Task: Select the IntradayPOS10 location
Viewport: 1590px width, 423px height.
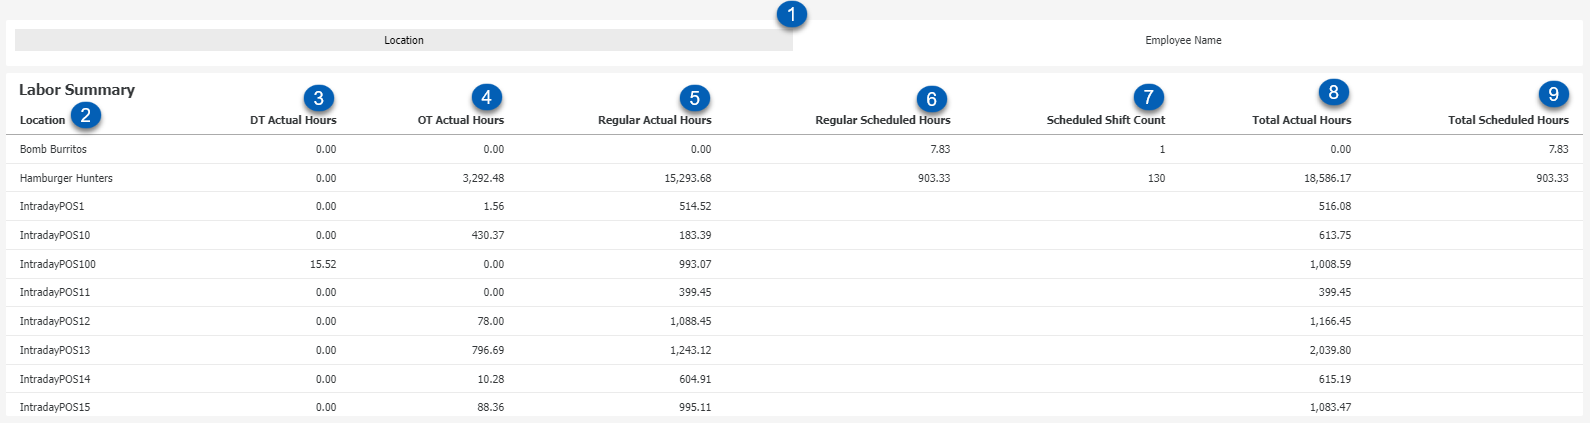Action: point(55,235)
